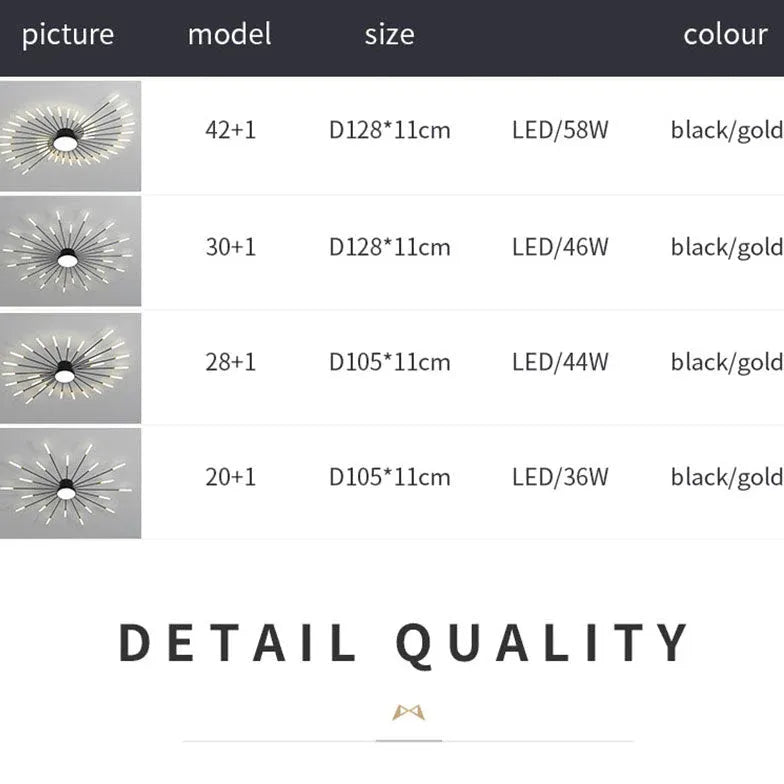The image size is (784, 784).
Task: Click the LED/46W power text
Action: point(560,247)
